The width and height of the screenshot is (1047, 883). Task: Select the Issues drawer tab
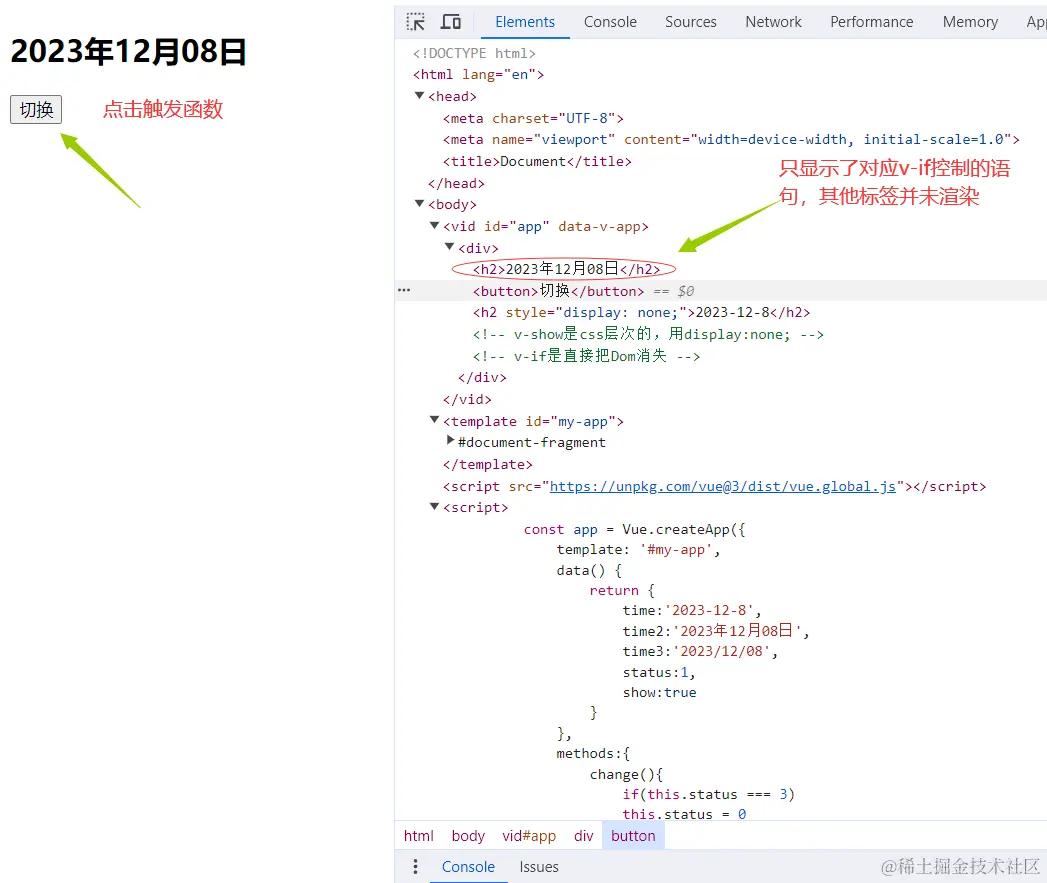[539, 866]
